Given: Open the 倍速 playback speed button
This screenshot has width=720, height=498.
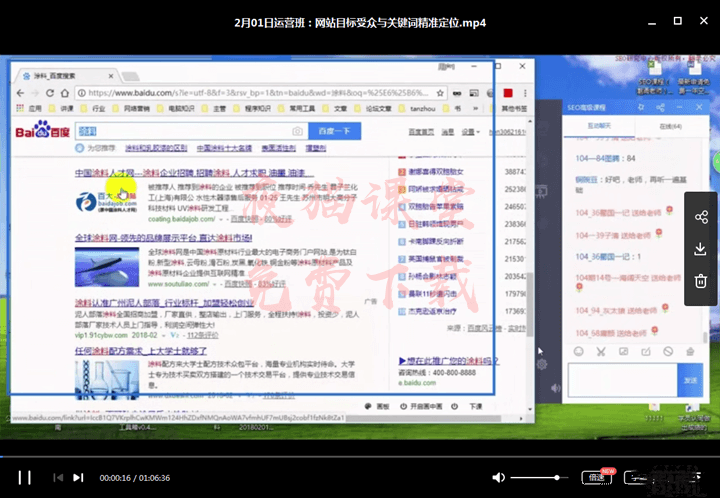Looking at the screenshot, I should click(x=597, y=477).
